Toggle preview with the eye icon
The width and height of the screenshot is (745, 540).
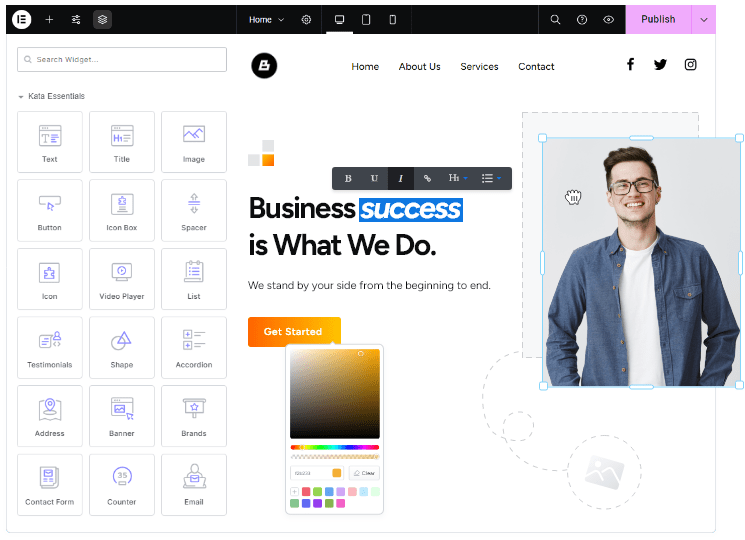point(608,19)
